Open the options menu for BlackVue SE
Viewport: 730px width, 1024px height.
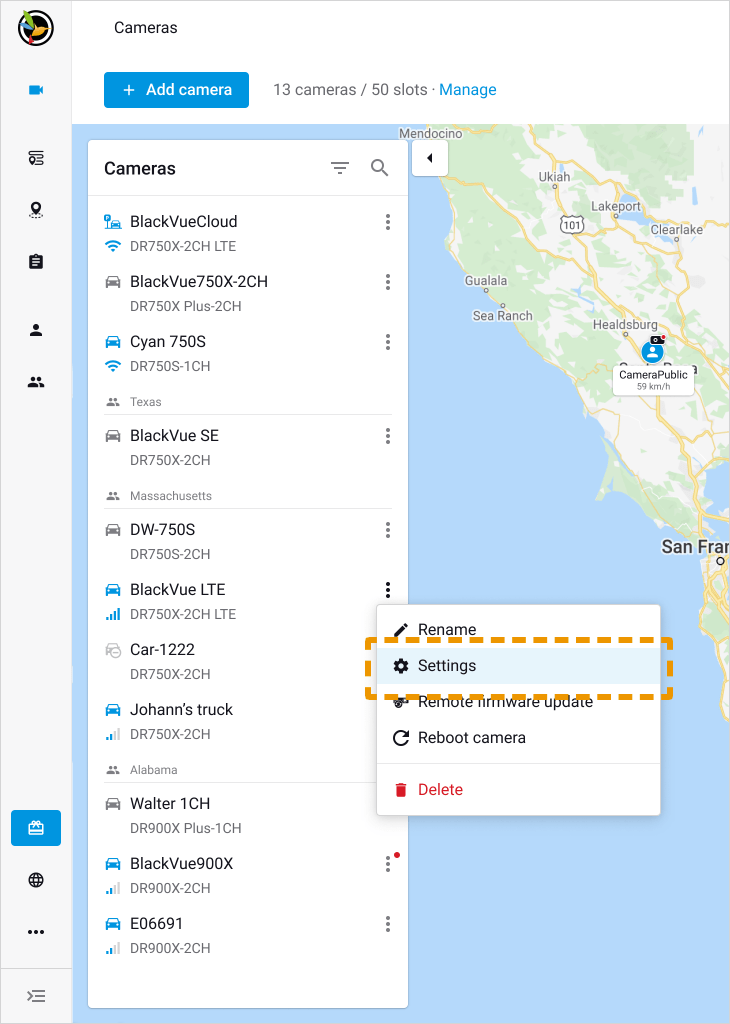pyautogui.click(x=388, y=436)
